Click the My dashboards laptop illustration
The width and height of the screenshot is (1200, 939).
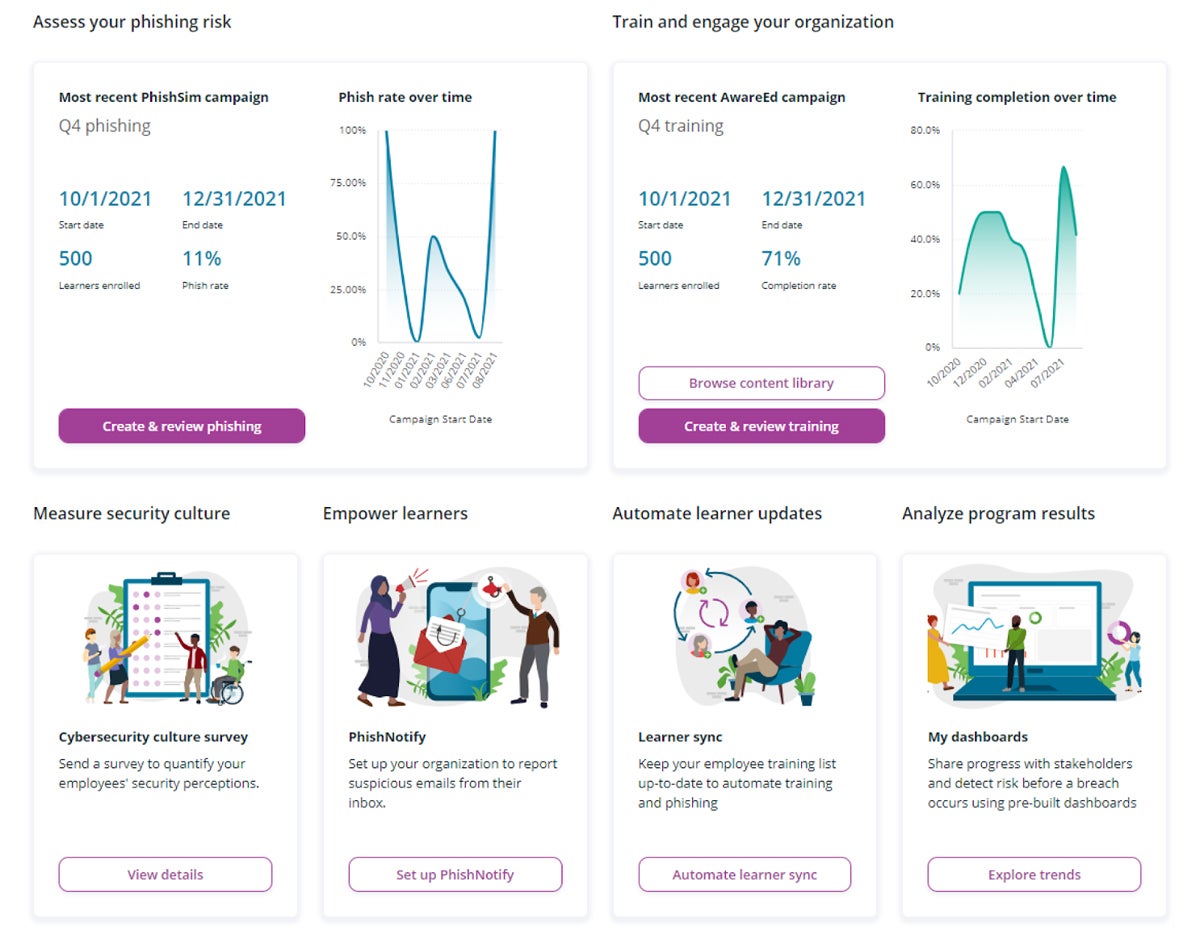[x=1034, y=633]
